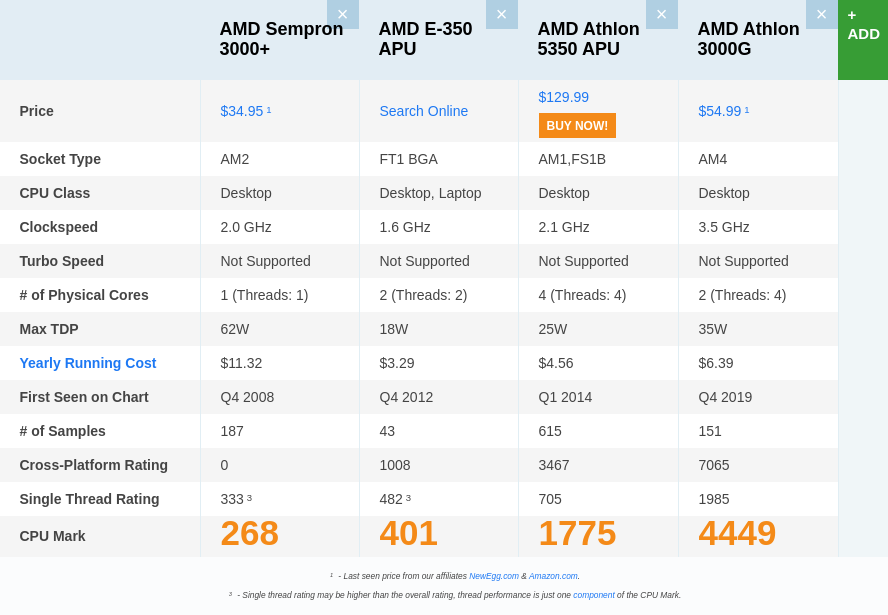This screenshot has width=888, height=615.
Task: Remove AMD E-350 APU column
Action: tap(502, 14)
